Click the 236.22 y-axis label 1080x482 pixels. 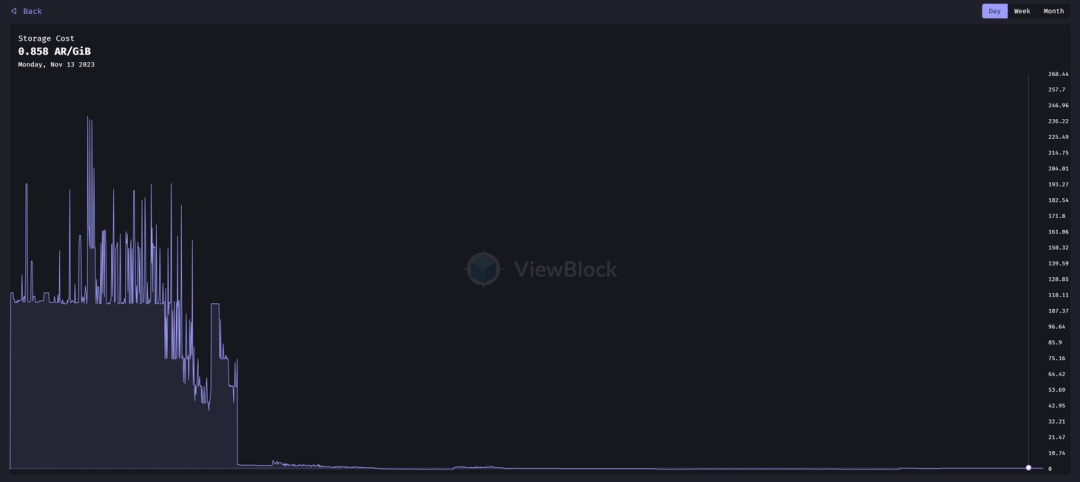1058,121
